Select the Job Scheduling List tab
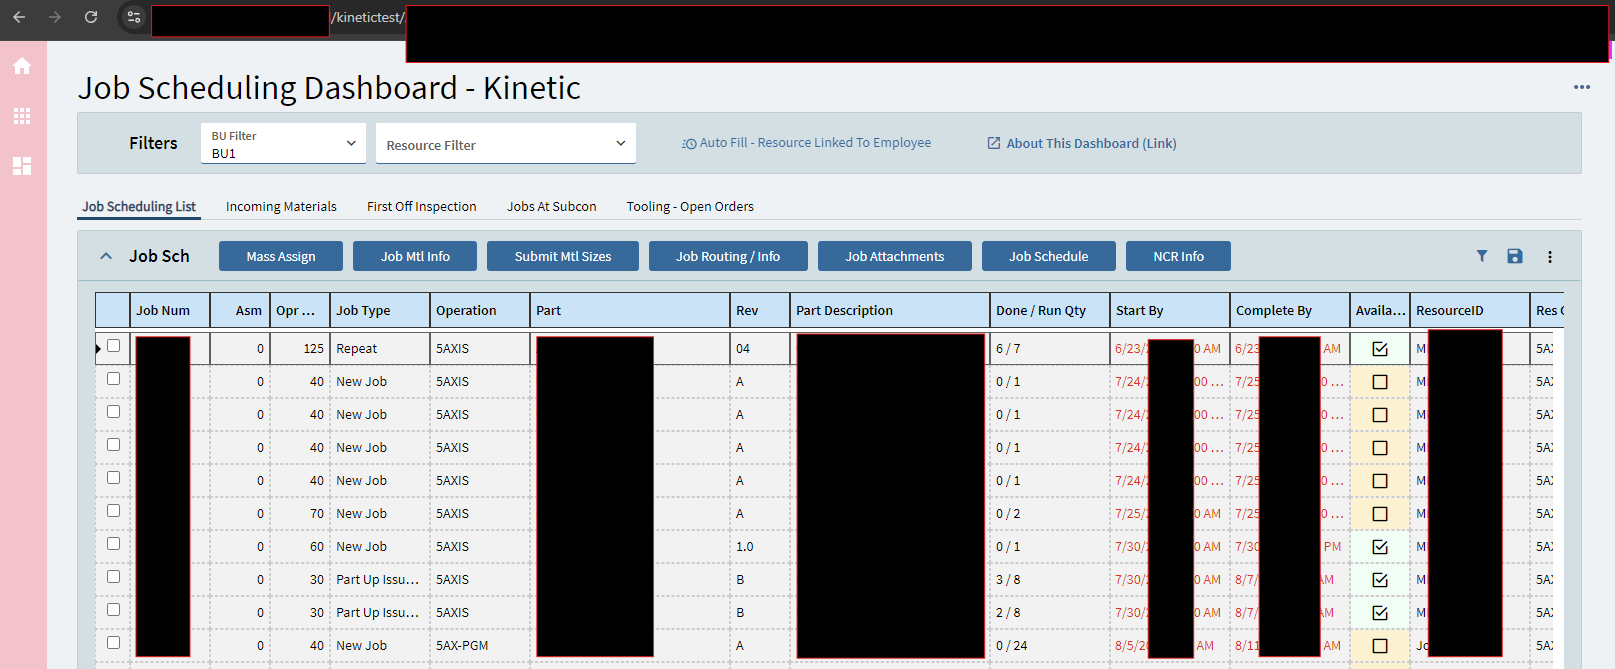 coord(139,207)
